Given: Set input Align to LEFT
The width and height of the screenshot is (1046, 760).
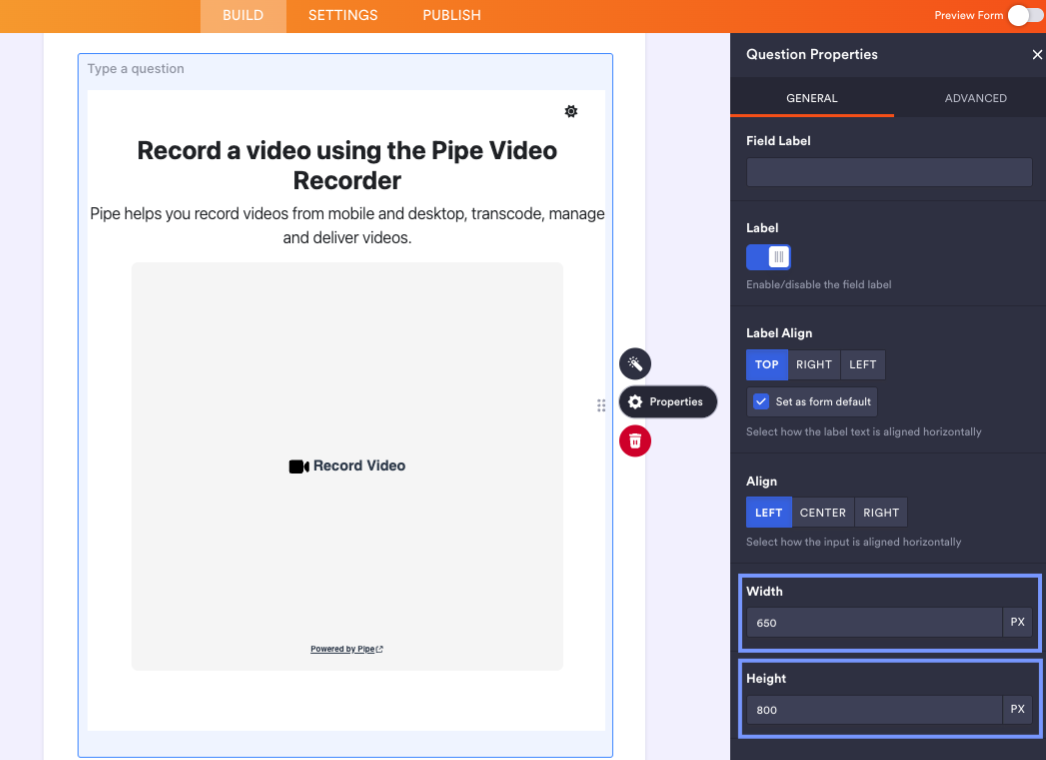Looking at the screenshot, I should 768,512.
